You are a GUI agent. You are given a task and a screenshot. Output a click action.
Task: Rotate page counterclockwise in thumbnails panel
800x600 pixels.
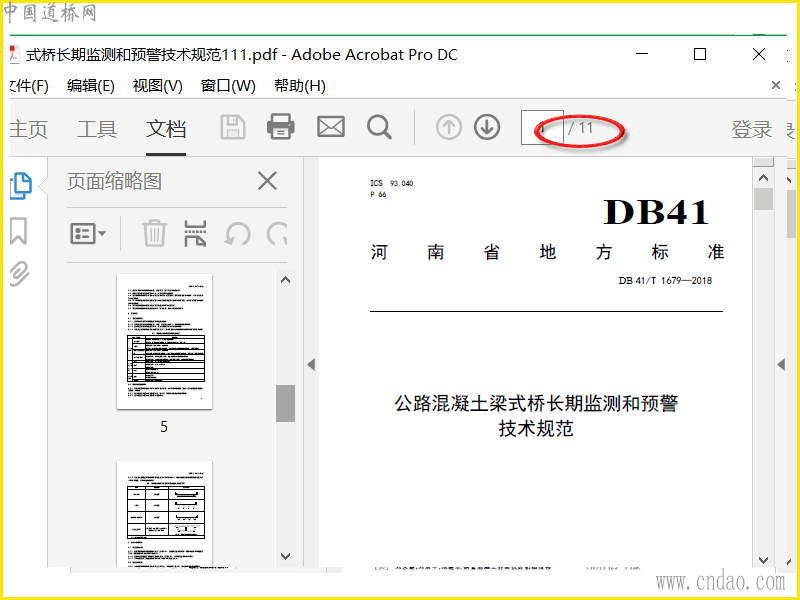[237, 234]
